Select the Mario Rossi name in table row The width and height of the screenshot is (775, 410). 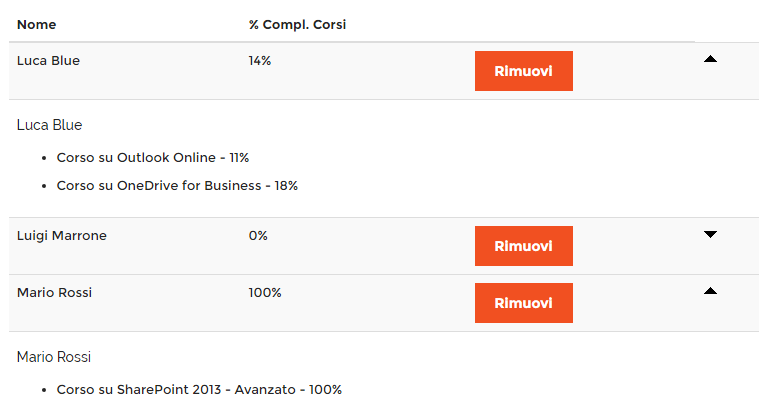point(54,292)
